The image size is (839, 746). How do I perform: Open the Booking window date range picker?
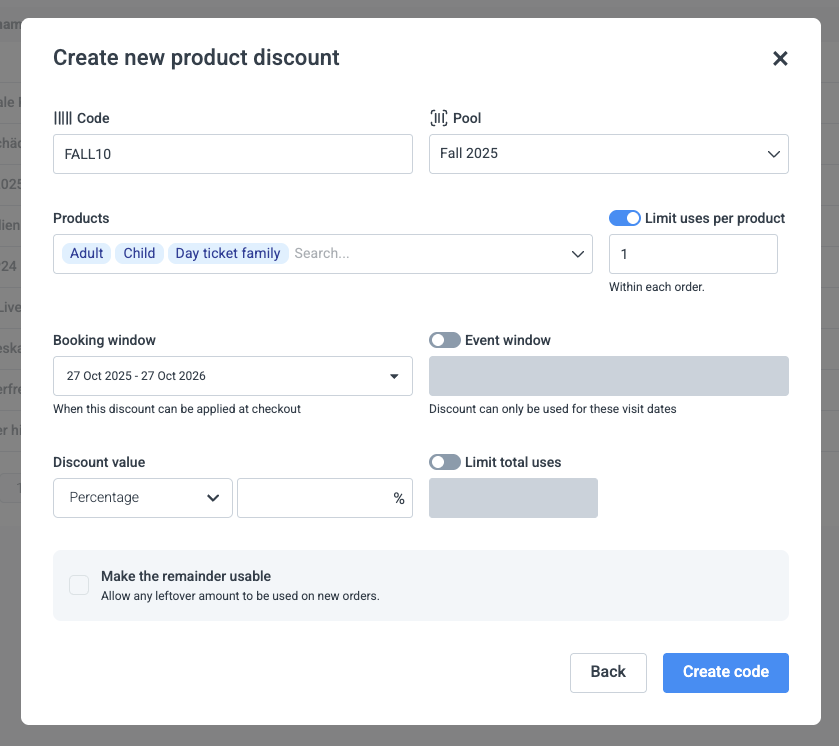(x=232, y=376)
